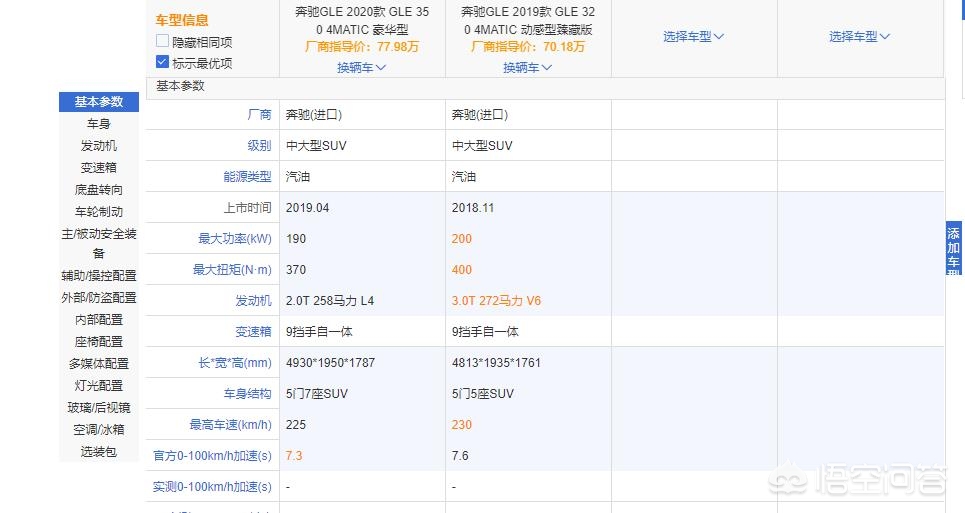Select 基本参数 in the sidebar
This screenshot has height=513, width=965.
[x=99, y=101]
